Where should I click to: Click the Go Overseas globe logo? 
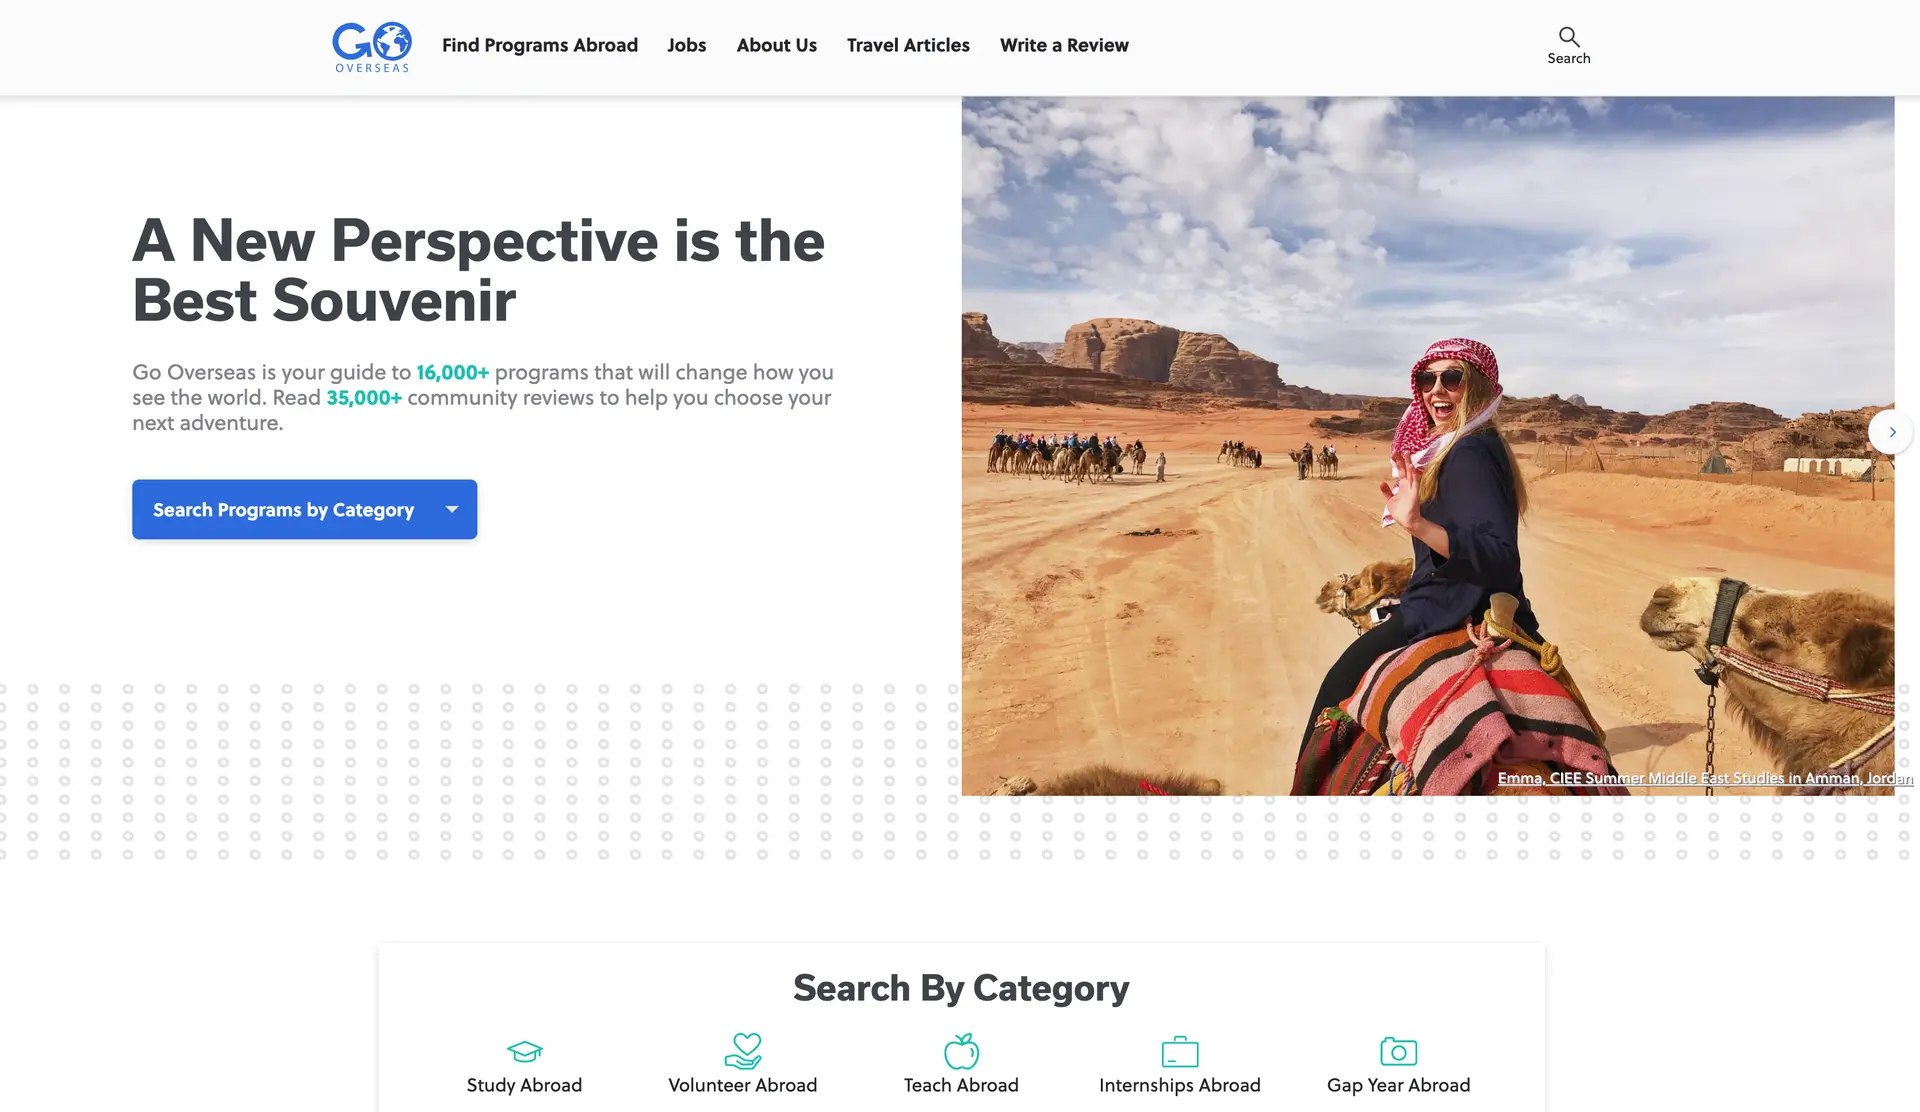point(372,47)
